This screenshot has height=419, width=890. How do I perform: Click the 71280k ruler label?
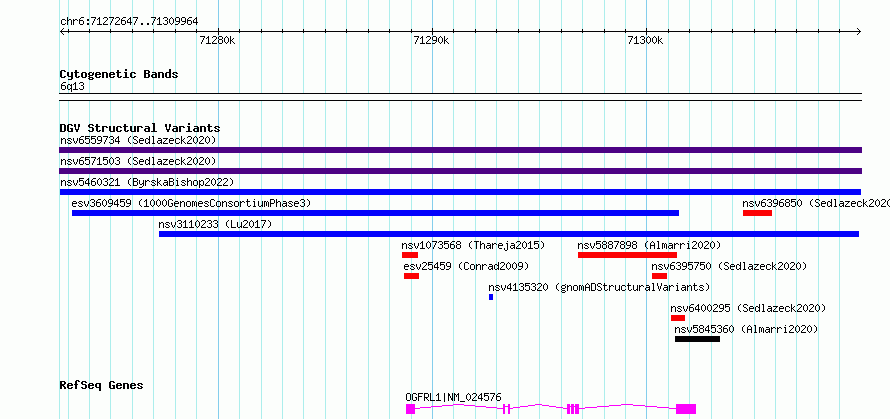217,40
